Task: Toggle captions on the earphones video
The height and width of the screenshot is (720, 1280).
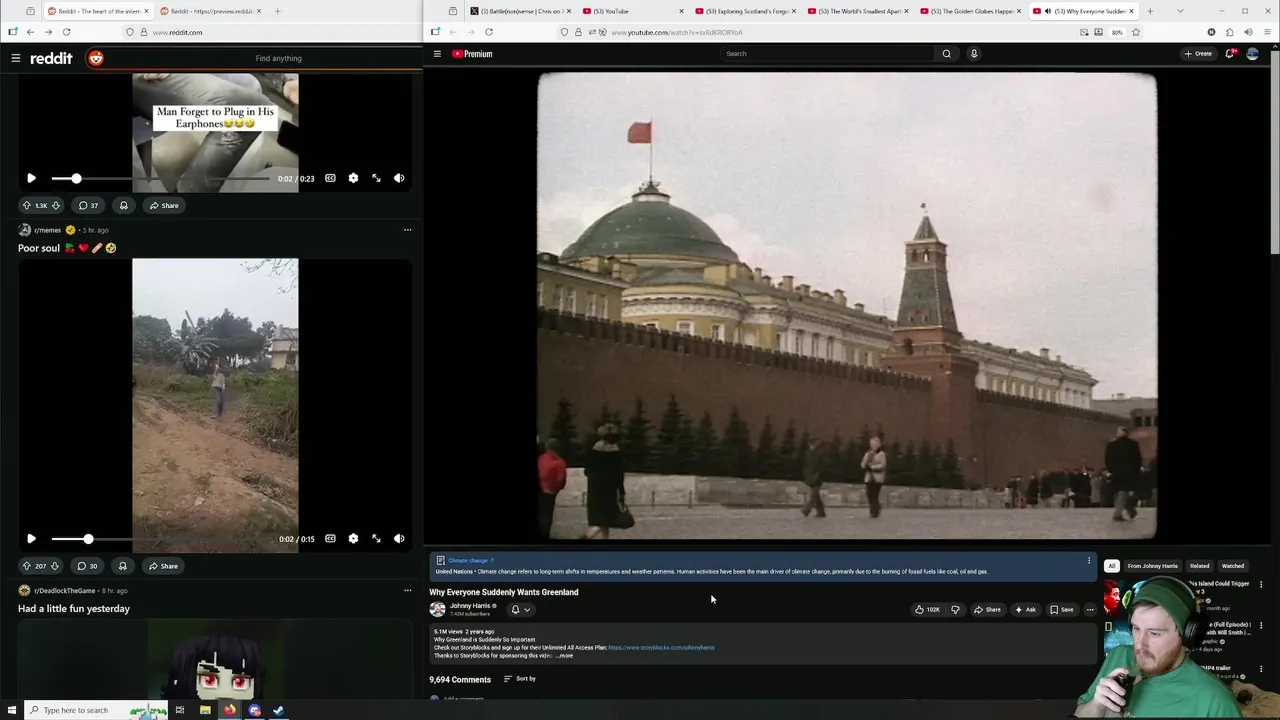Action: point(330,178)
